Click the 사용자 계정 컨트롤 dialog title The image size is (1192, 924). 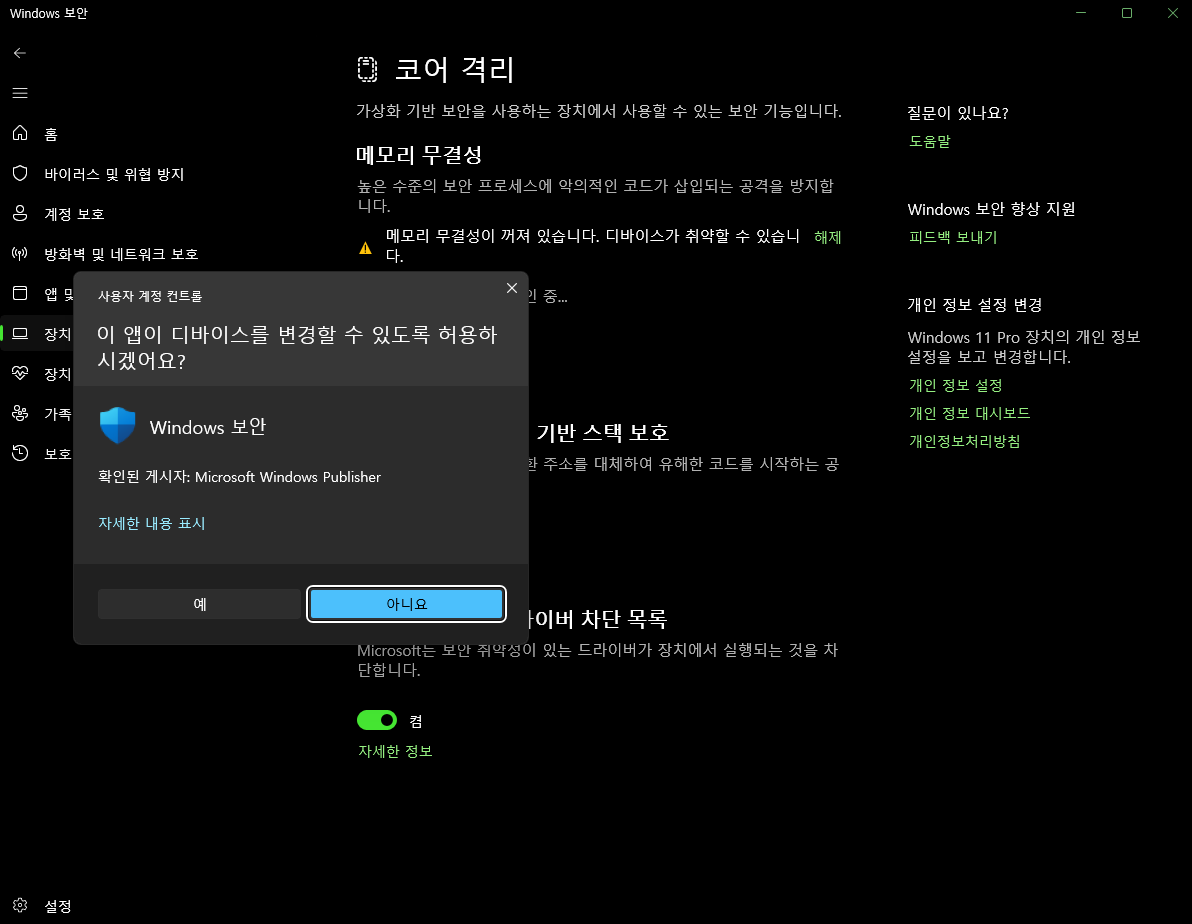[151, 296]
